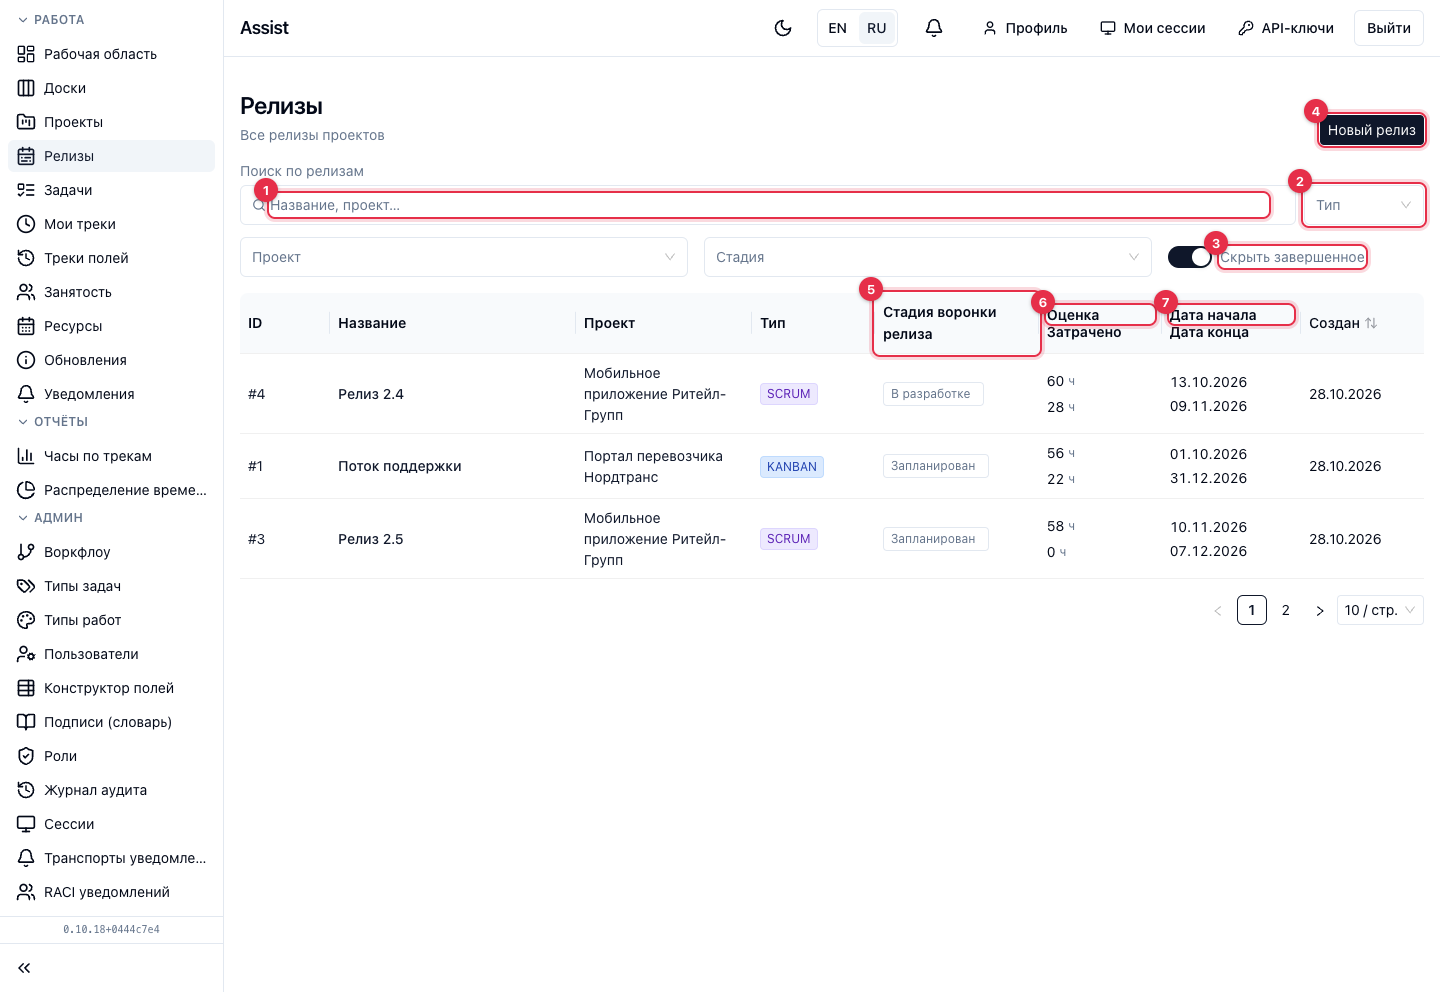Open the Тип filter dropdown
The image size is (1440, 992).
(1364, 205)
